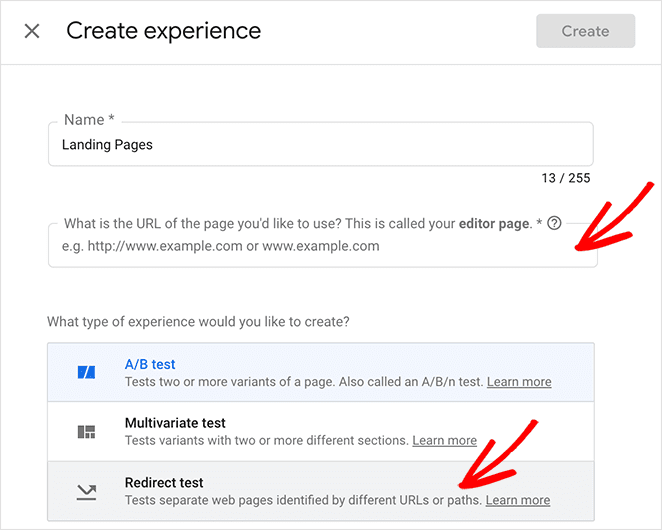Click the Create button
This screenshot has width=662, height=530.
586,31
